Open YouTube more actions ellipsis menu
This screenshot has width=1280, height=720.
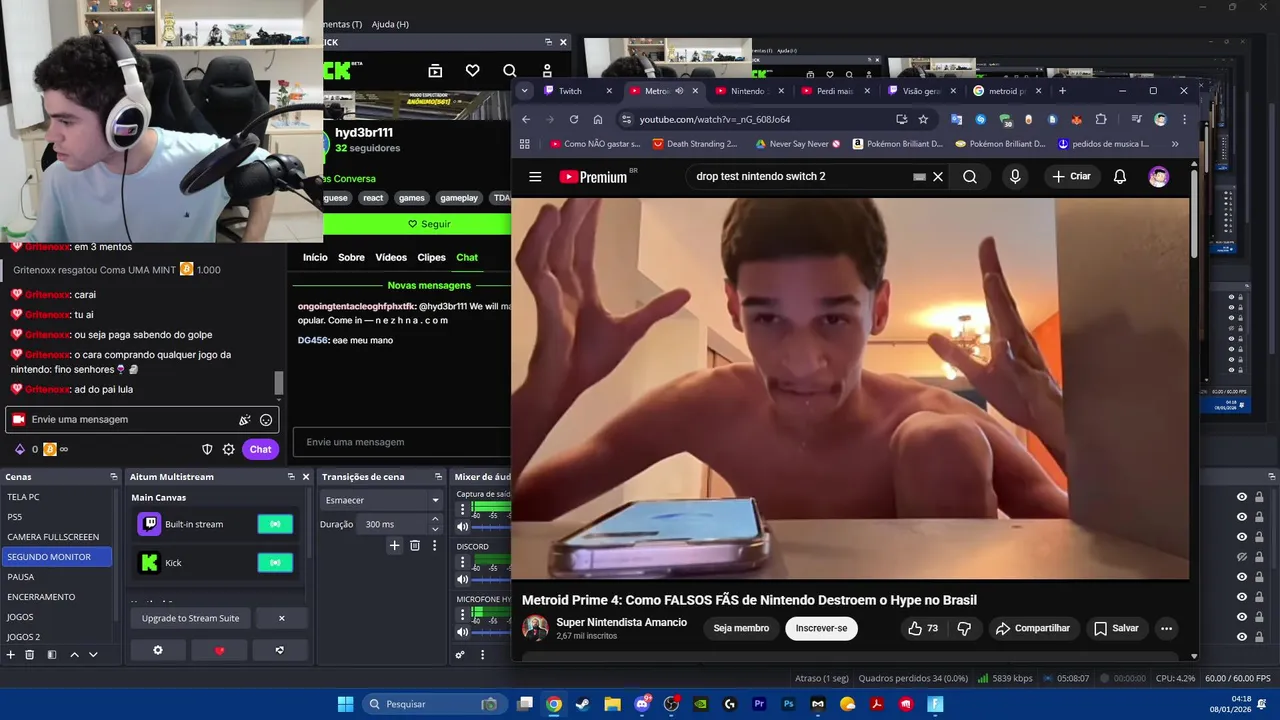[x=1166, y=628]
